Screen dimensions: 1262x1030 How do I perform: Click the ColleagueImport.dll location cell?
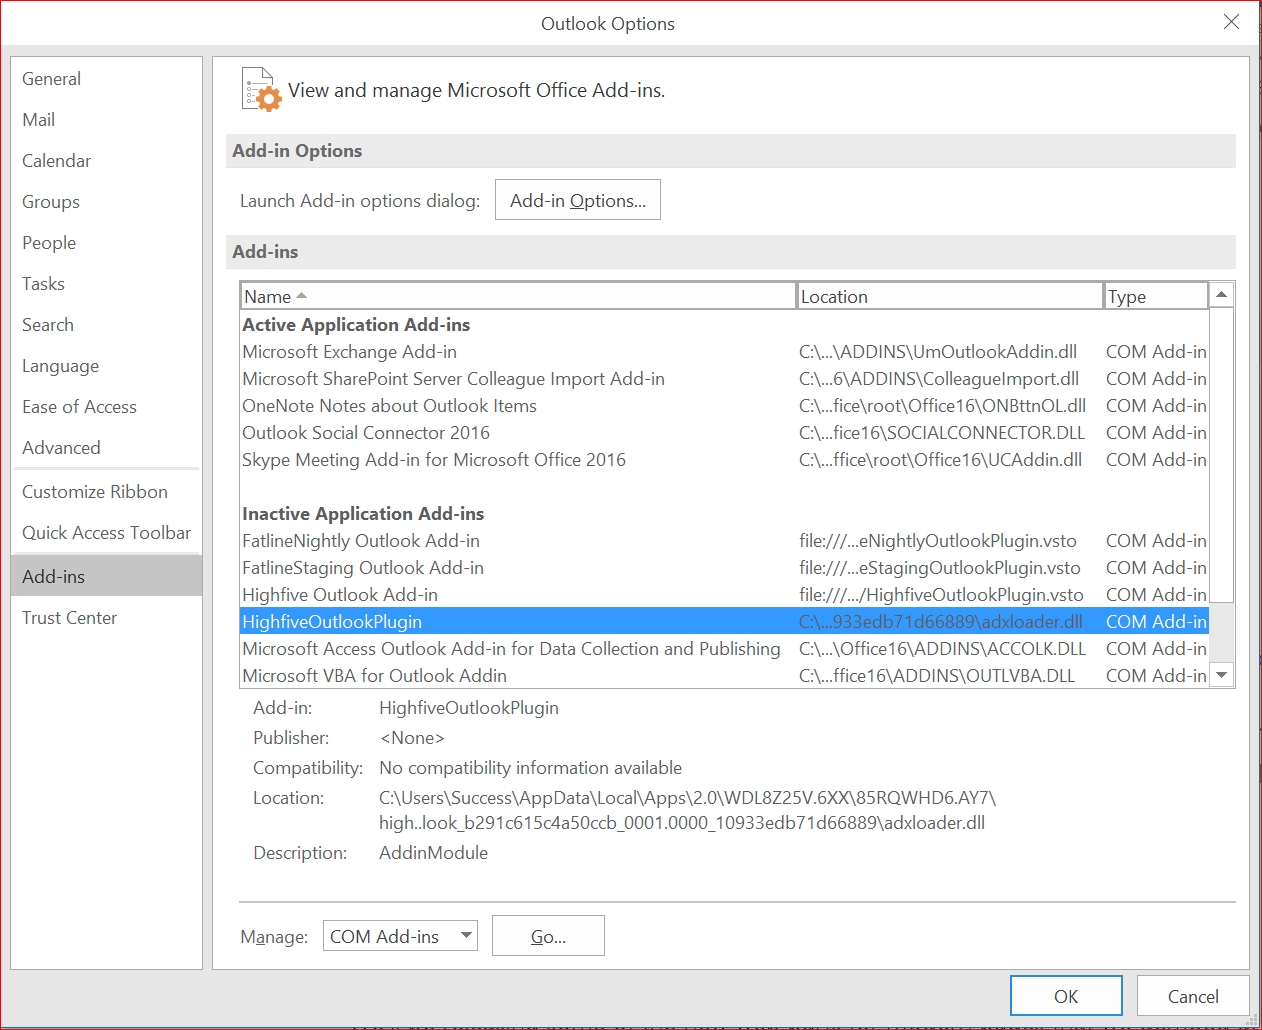[939, 379]
